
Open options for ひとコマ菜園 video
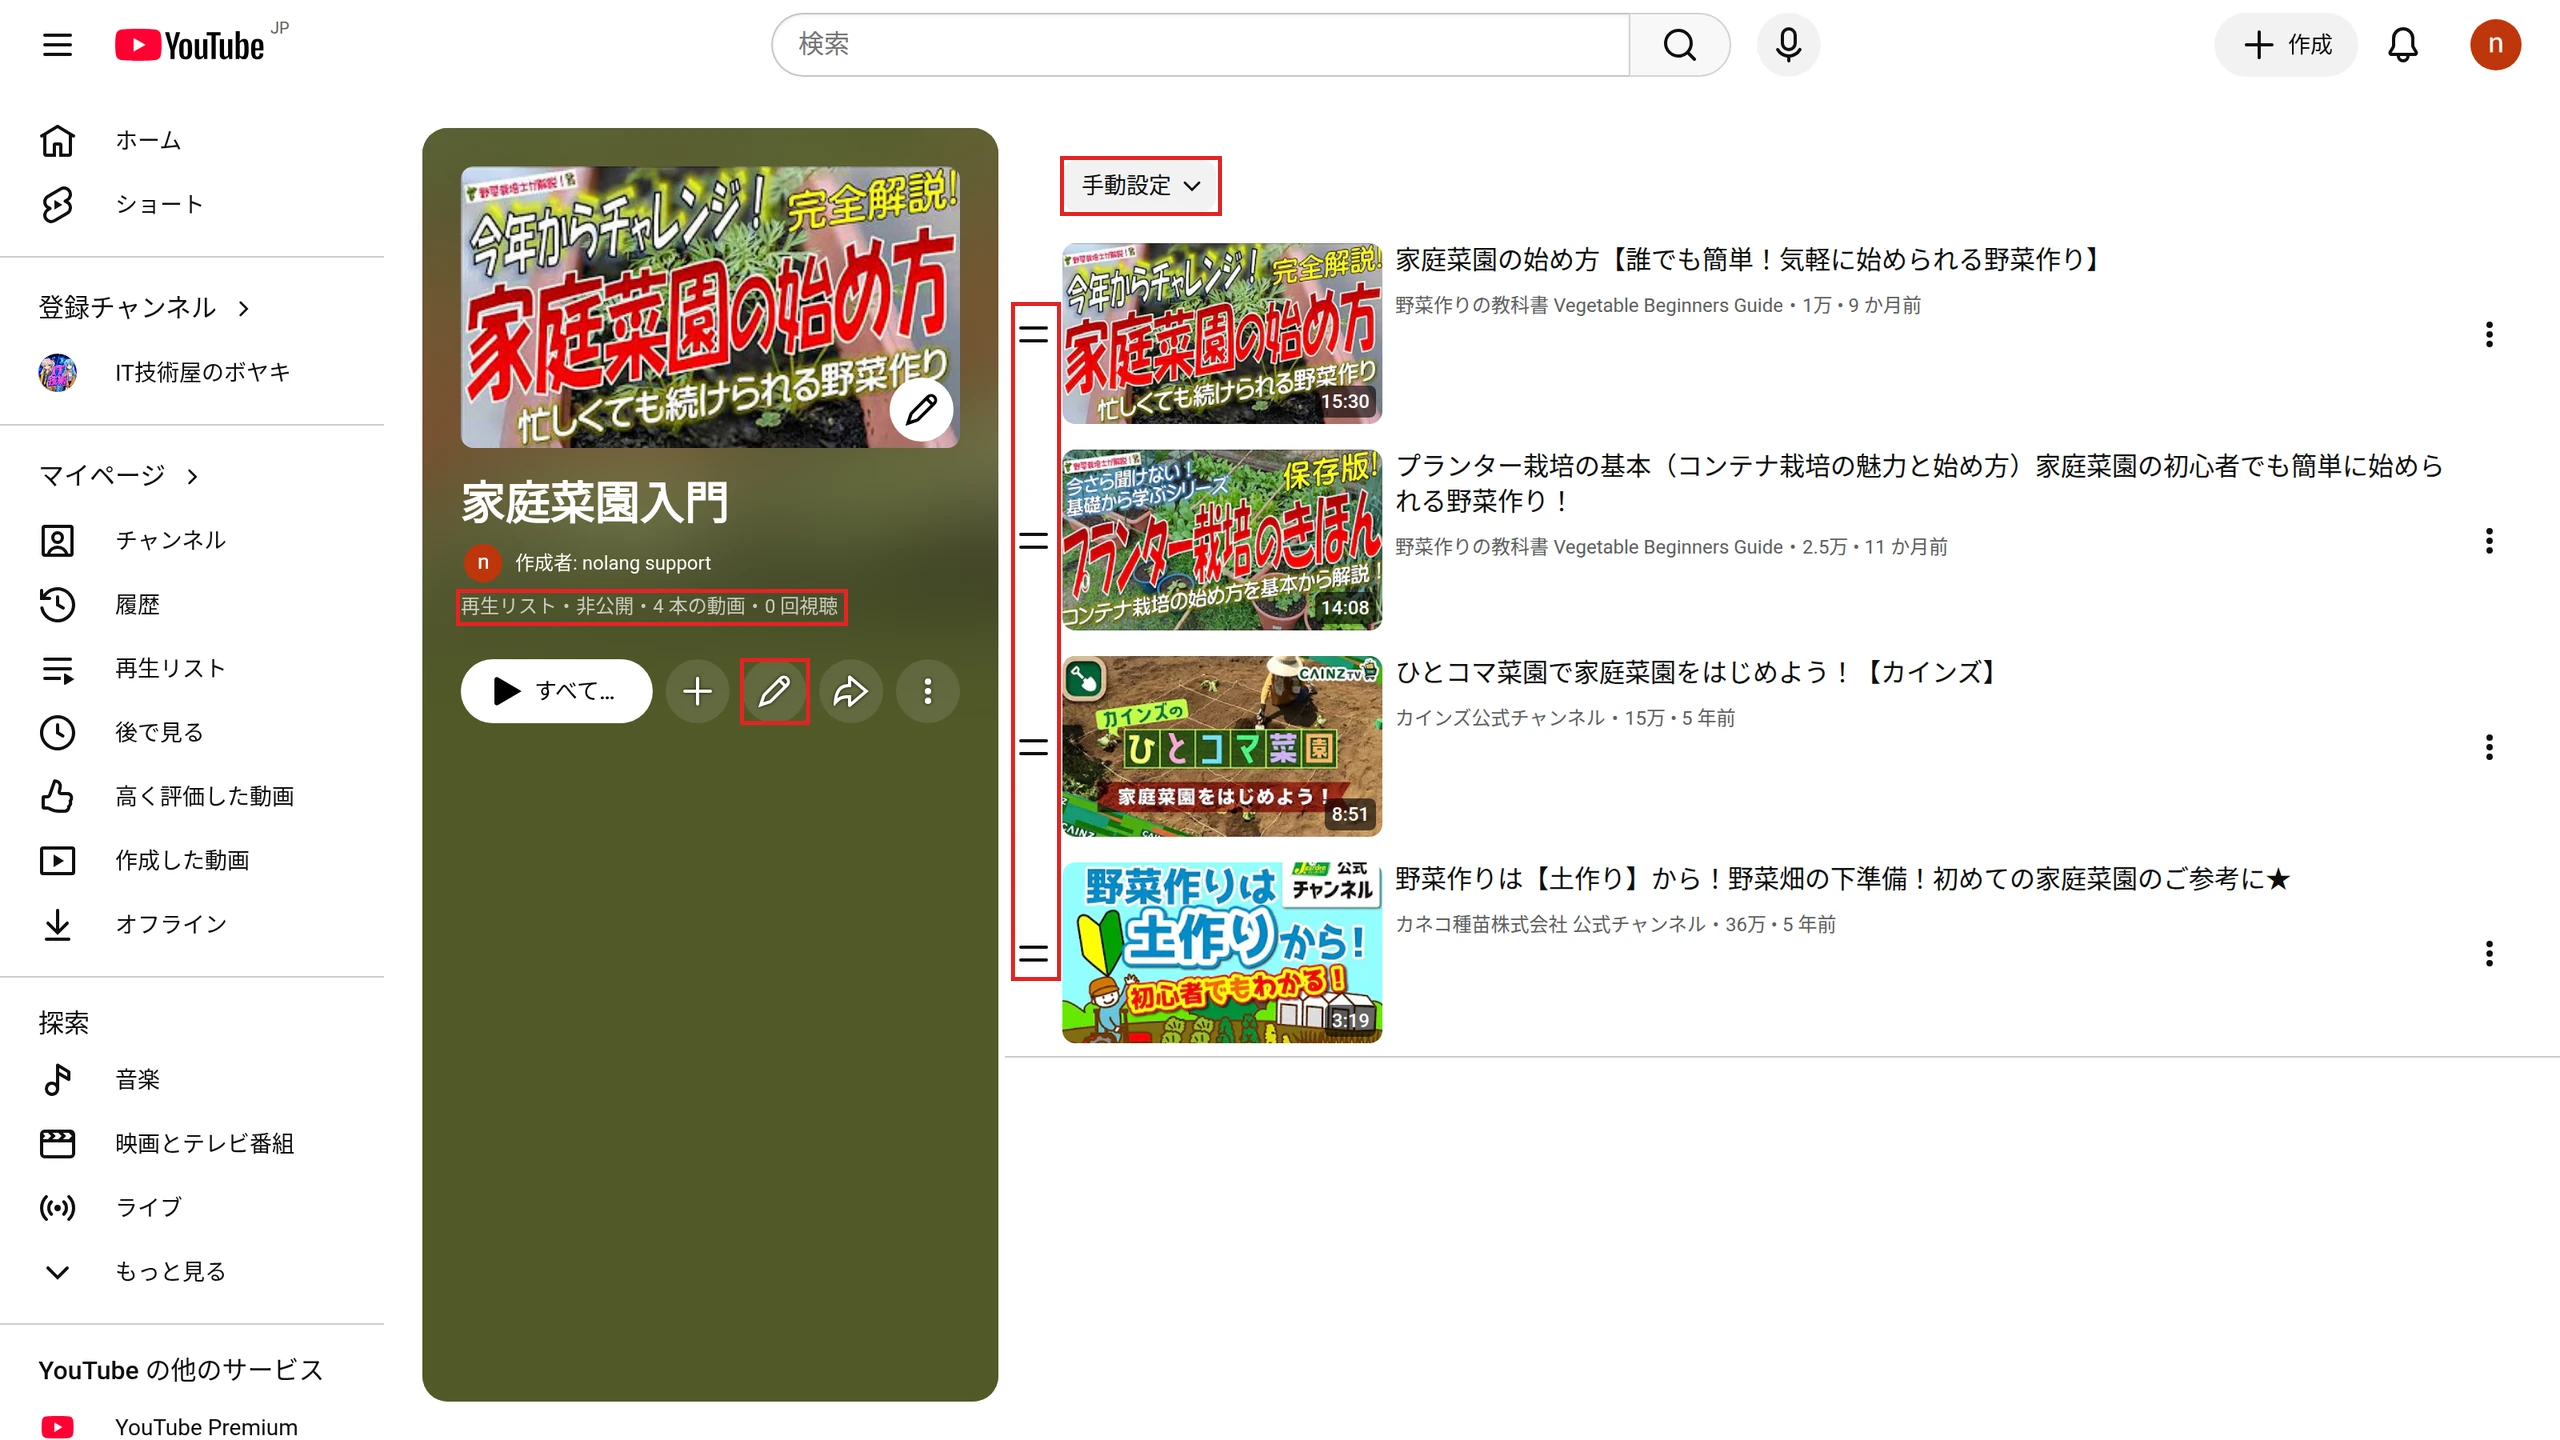2489,747
